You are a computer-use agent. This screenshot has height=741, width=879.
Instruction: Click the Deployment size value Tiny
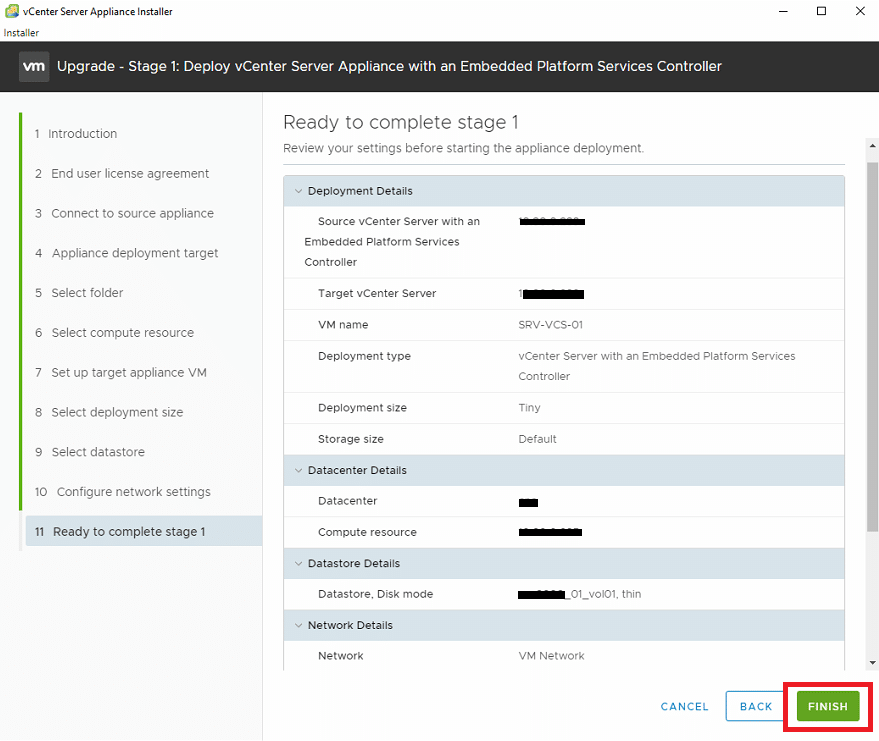(529, 408)
